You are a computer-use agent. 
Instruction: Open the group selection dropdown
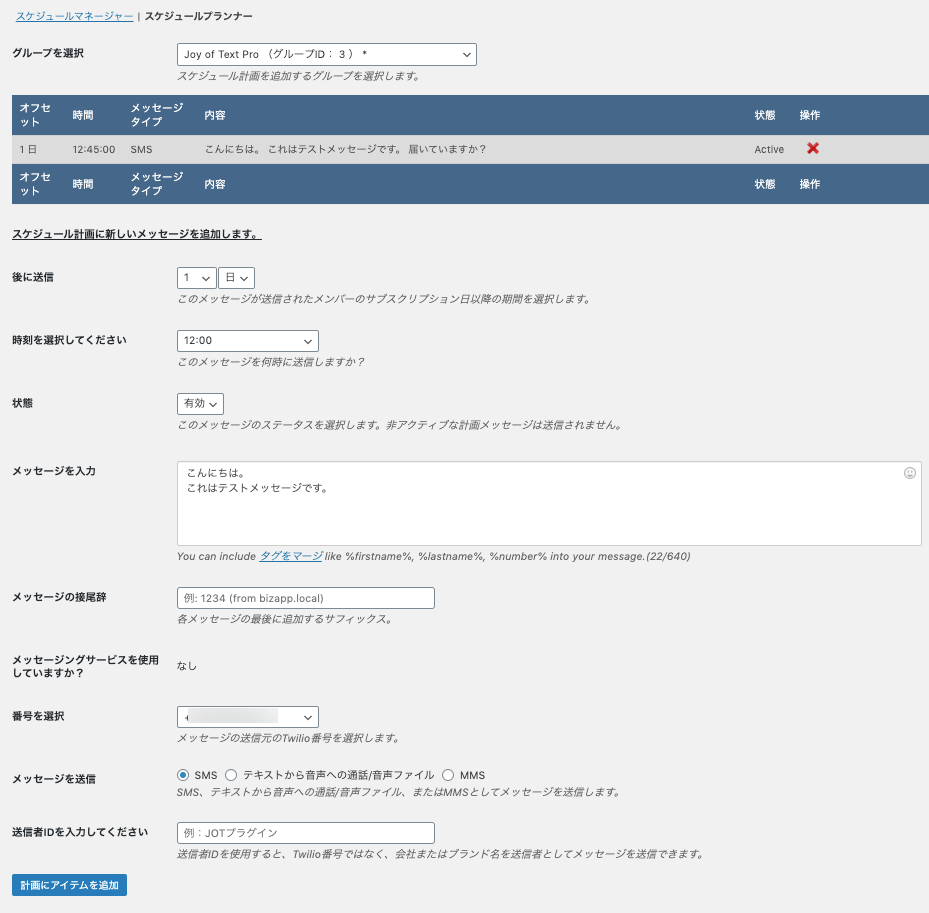[326, 55]
